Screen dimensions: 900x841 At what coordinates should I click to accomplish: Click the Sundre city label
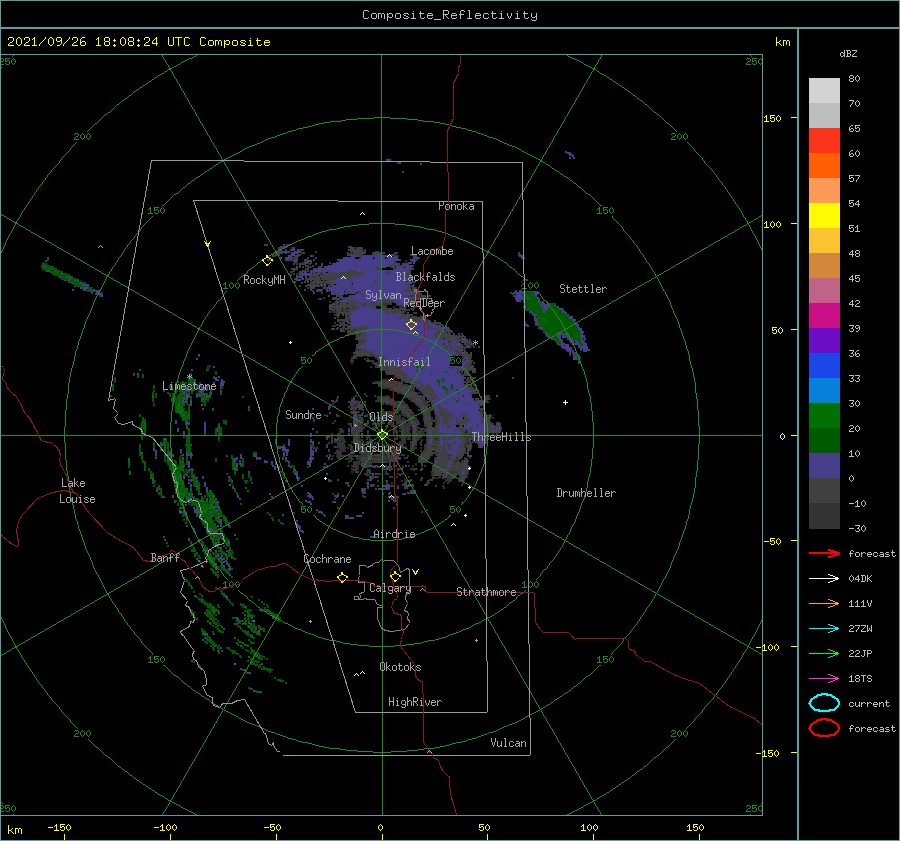point(303,414)
